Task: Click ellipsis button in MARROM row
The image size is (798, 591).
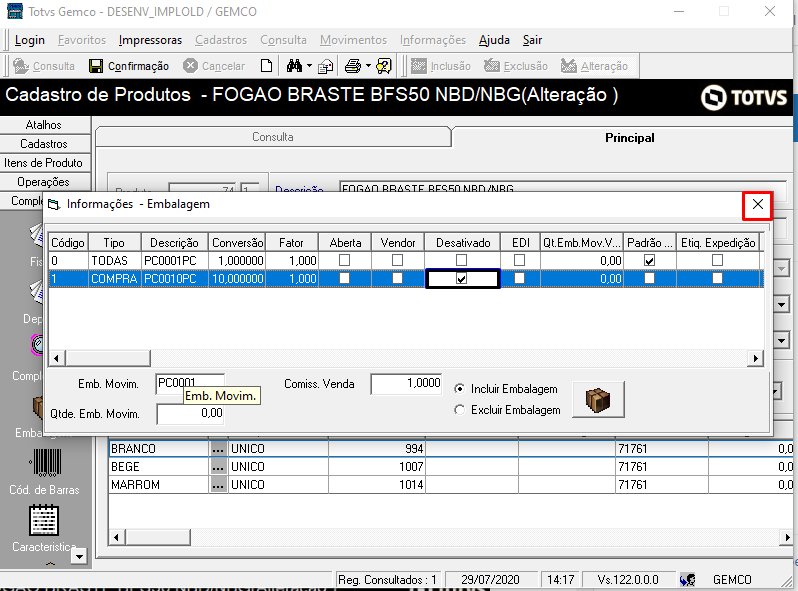Action: tap(218, 485)
